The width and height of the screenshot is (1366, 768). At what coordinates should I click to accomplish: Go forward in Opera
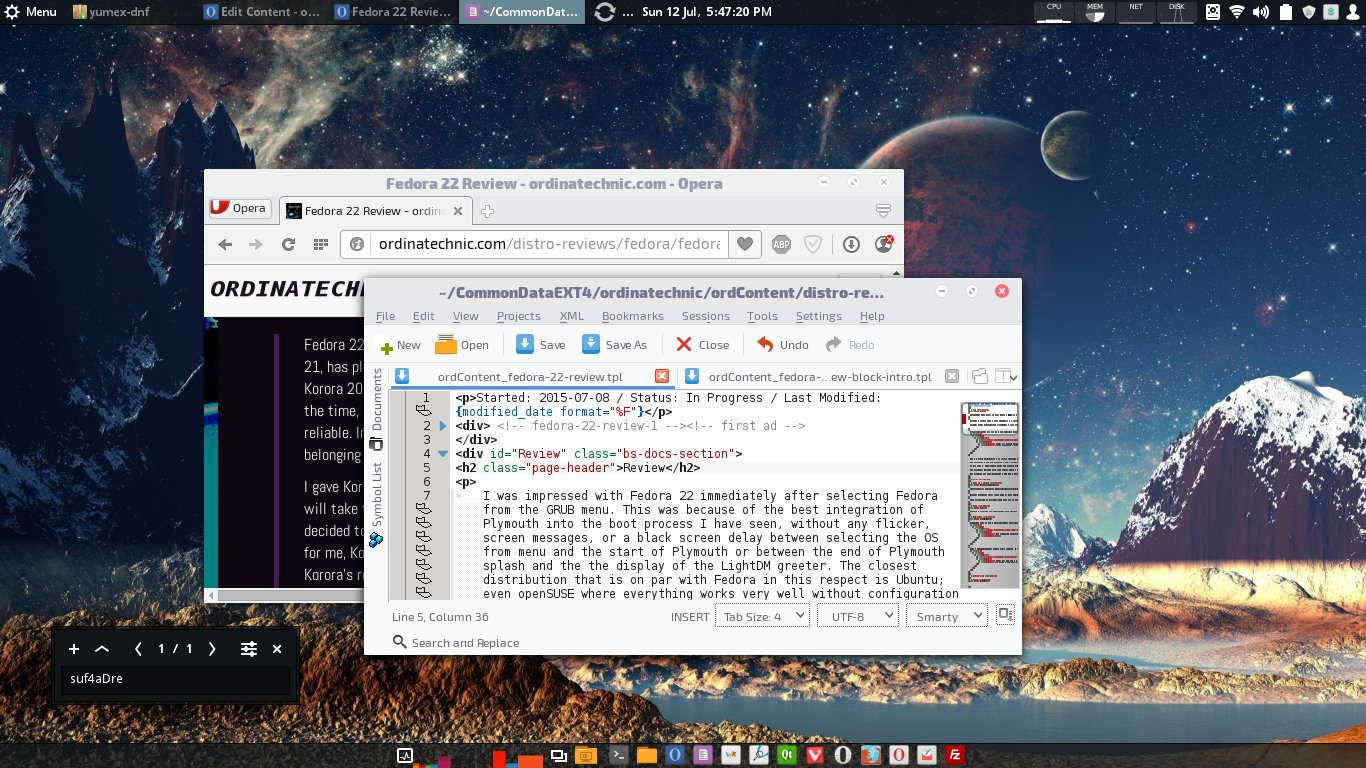[x=256, y=244]
